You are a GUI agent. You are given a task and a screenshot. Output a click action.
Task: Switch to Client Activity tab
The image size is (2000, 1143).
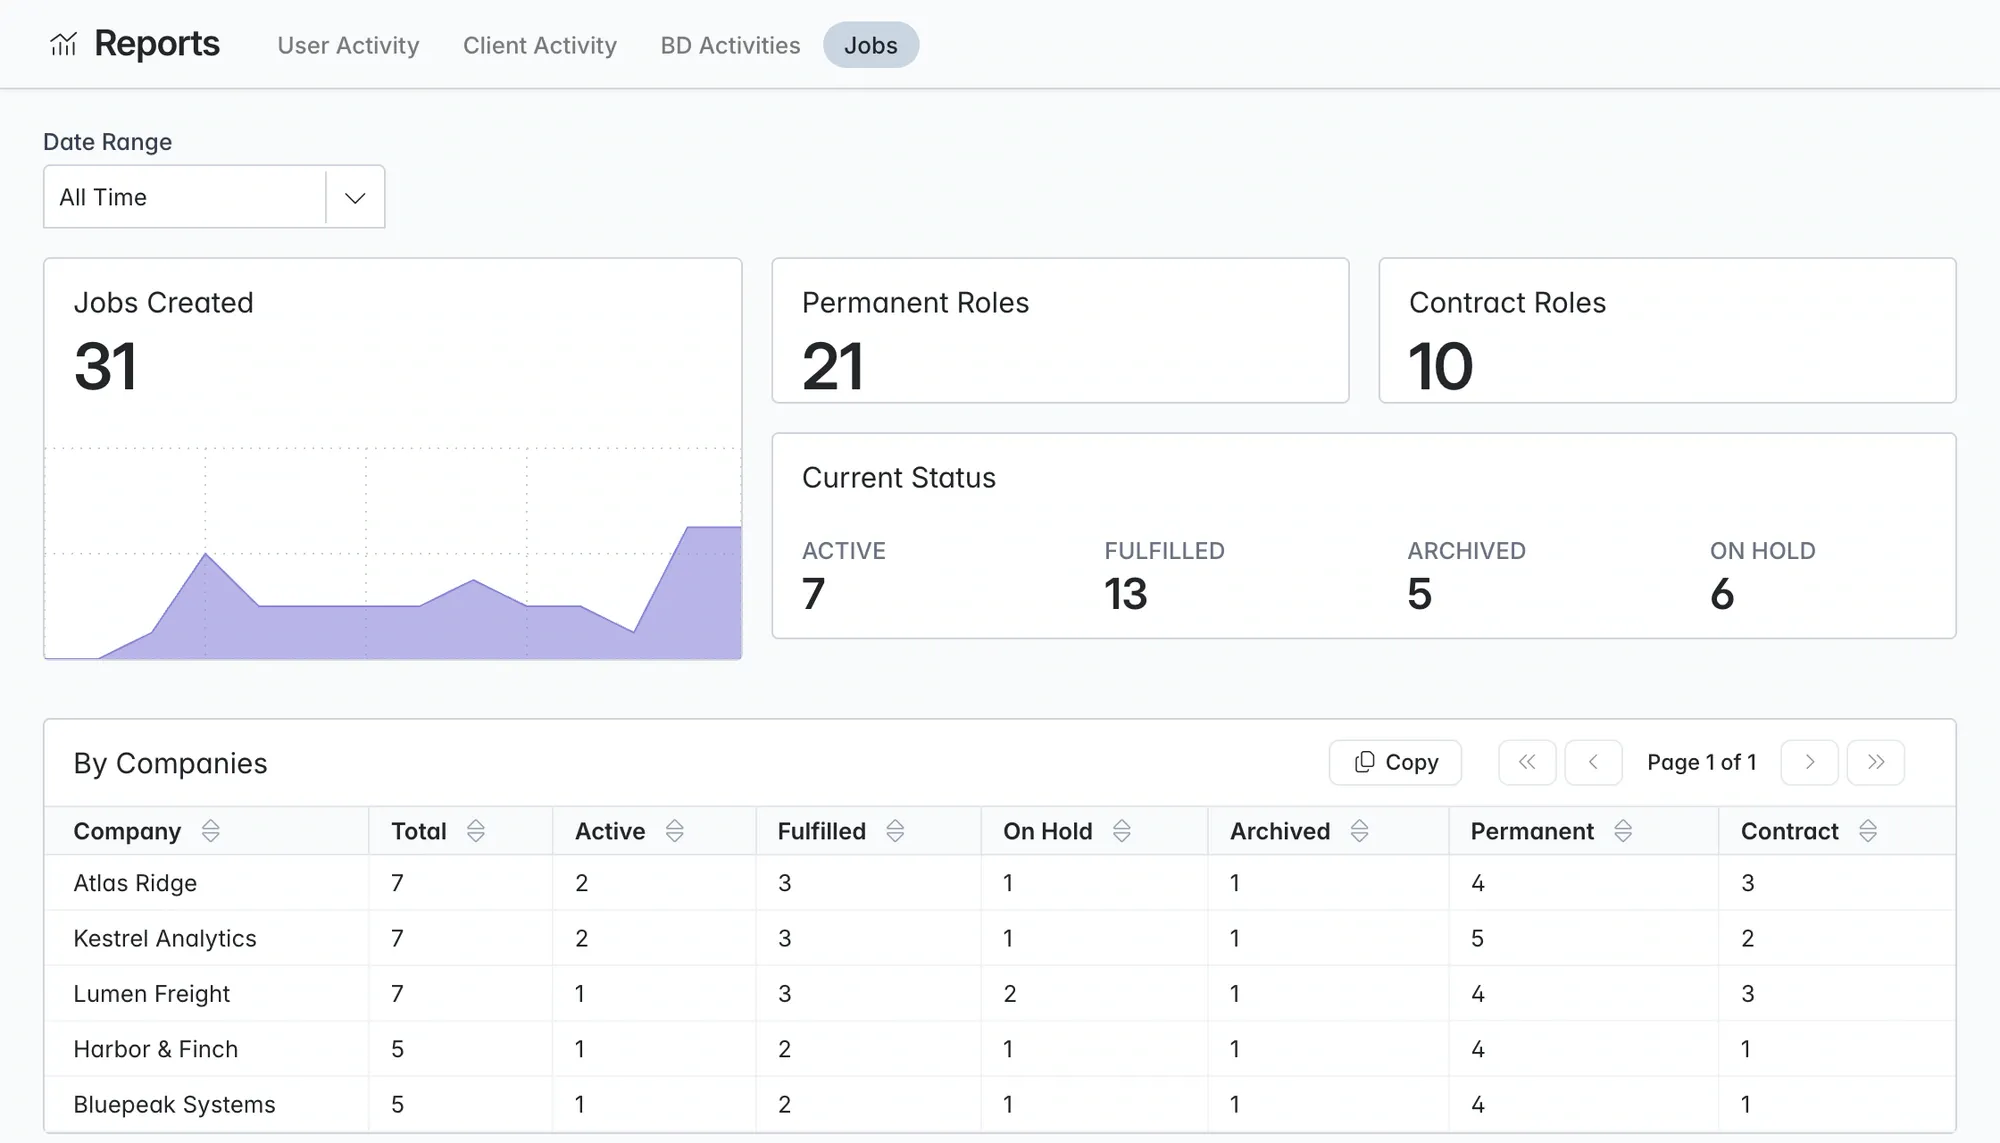[540, 45]
